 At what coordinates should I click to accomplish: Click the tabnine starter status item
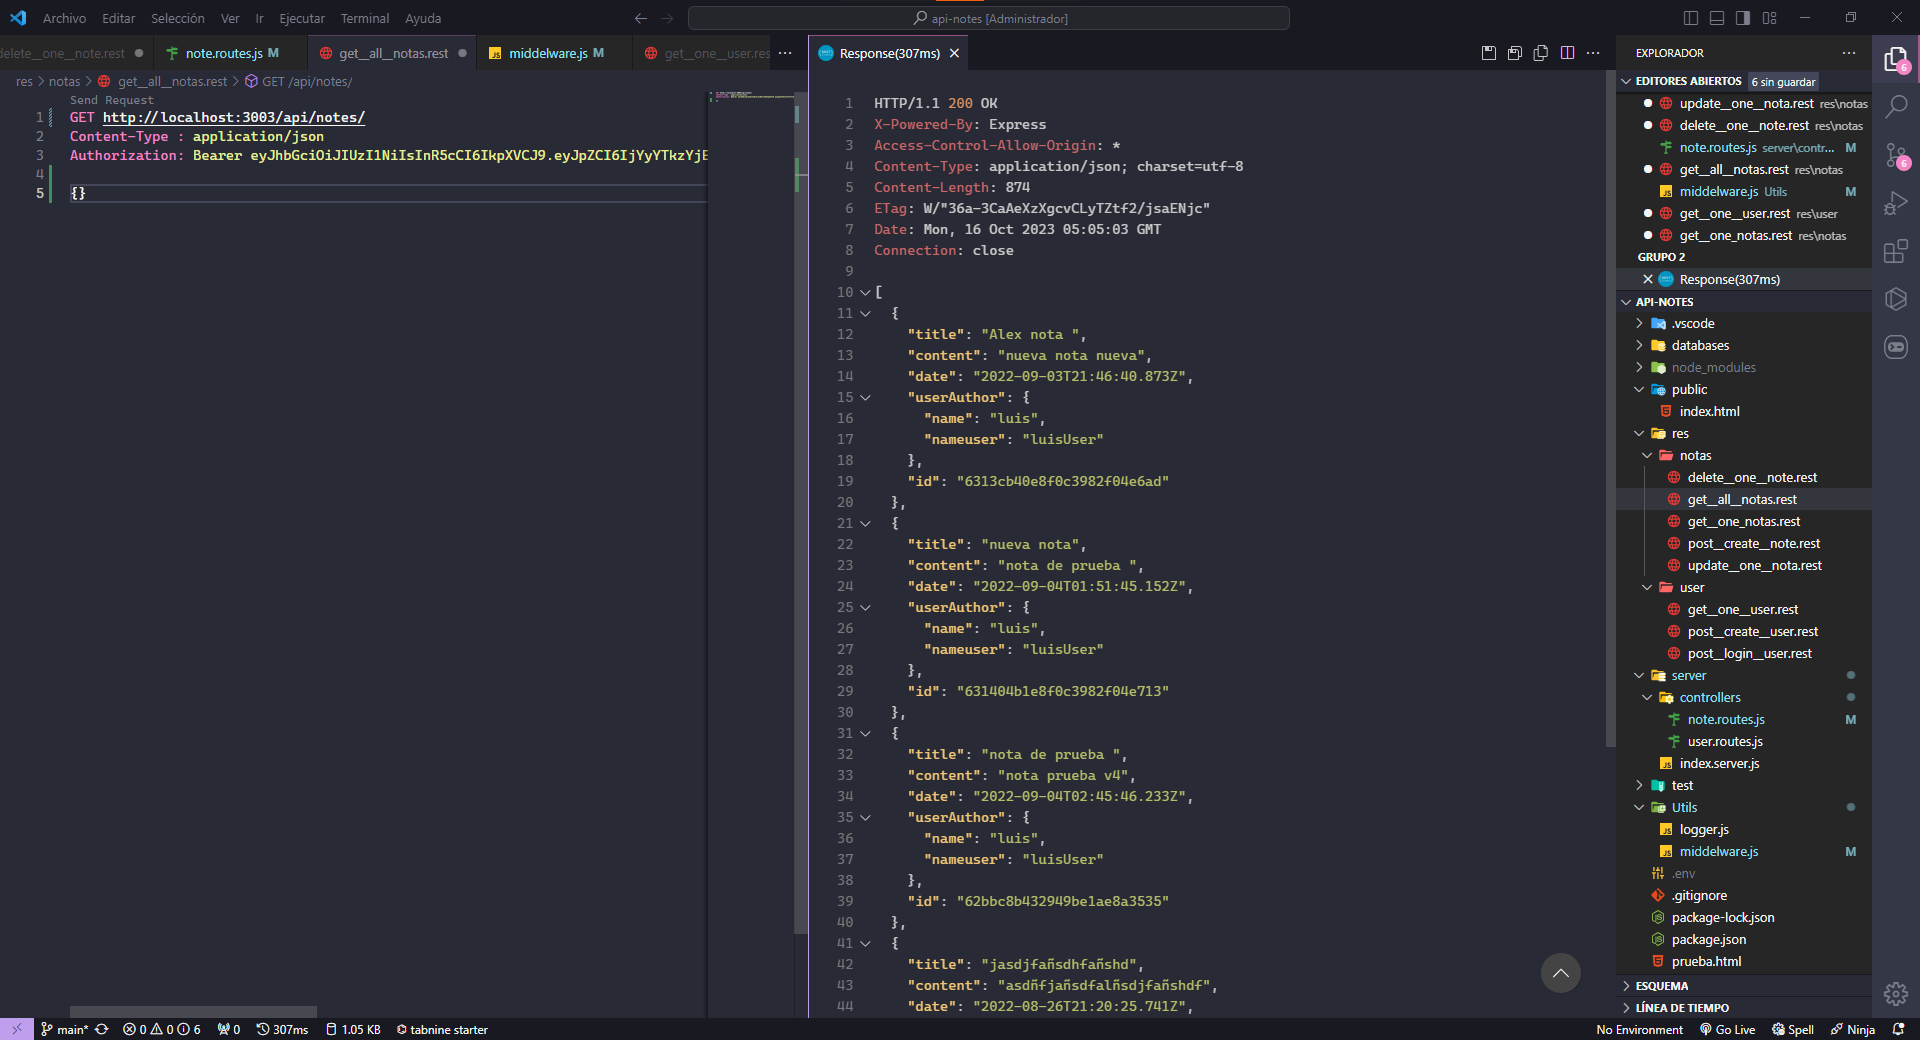point(441,1029)
